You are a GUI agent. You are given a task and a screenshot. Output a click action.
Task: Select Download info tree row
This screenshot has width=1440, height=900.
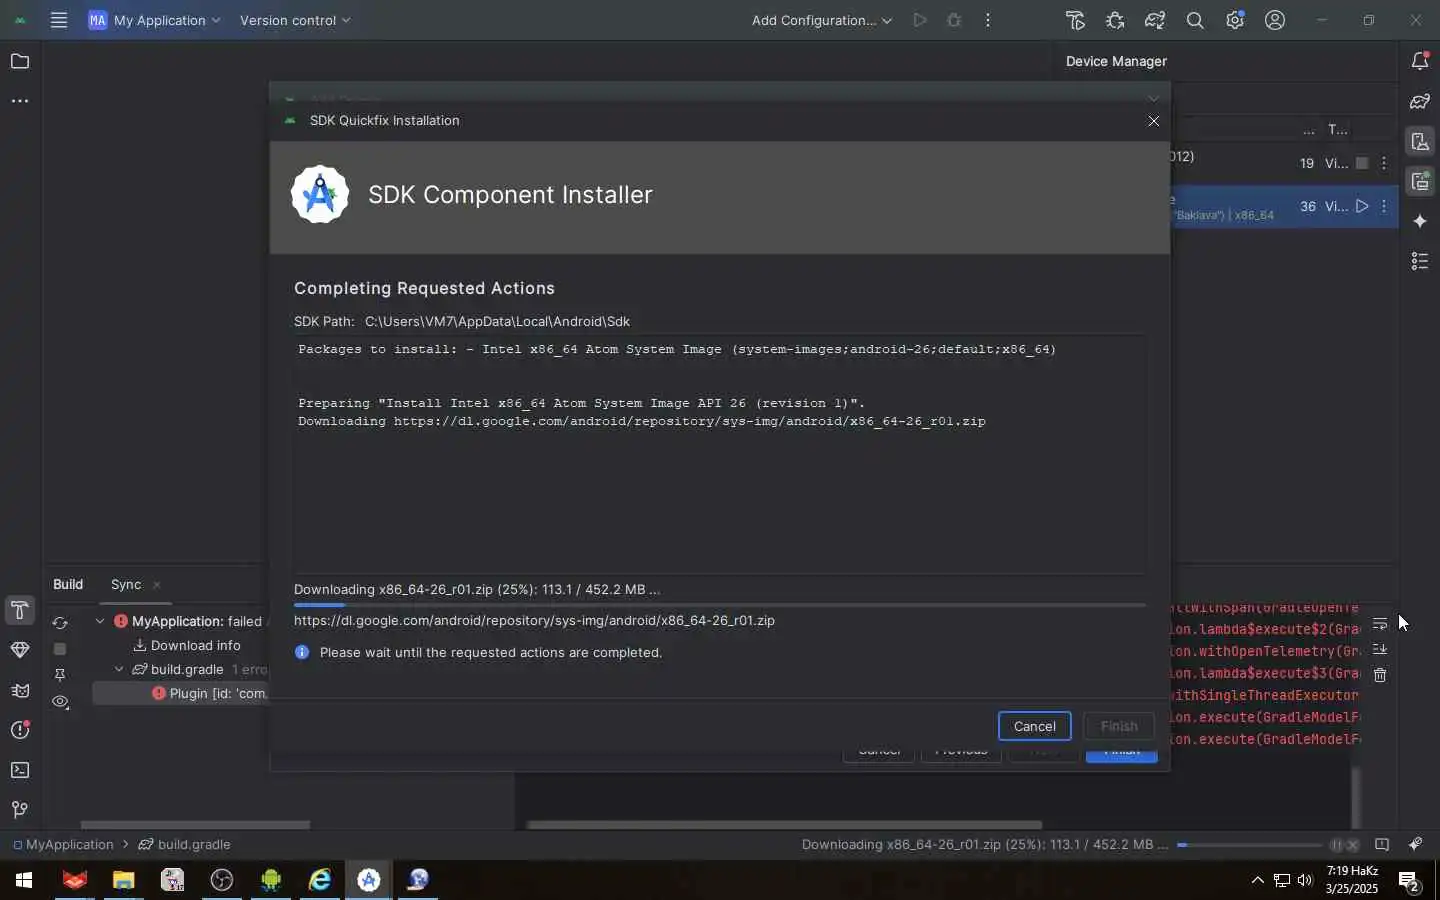(x=187, y=645)
